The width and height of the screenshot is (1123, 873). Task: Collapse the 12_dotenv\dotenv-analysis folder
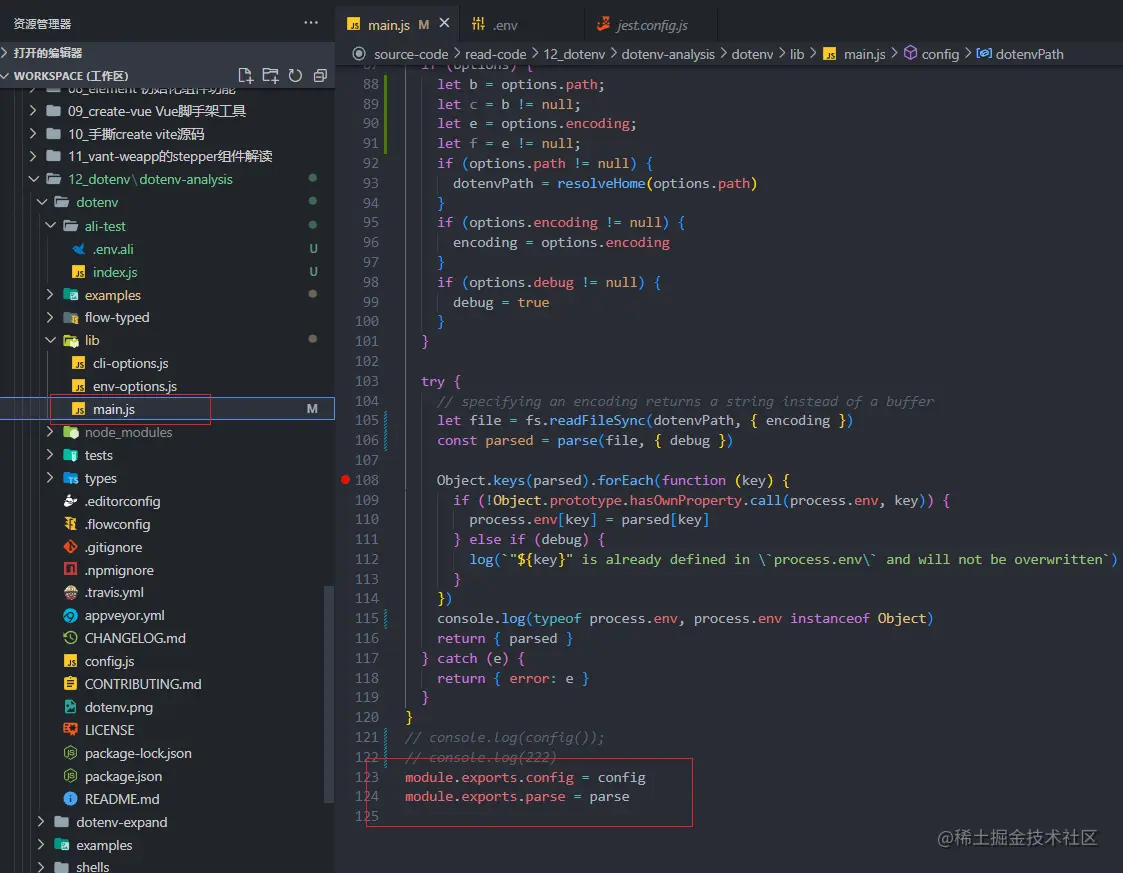33,179
